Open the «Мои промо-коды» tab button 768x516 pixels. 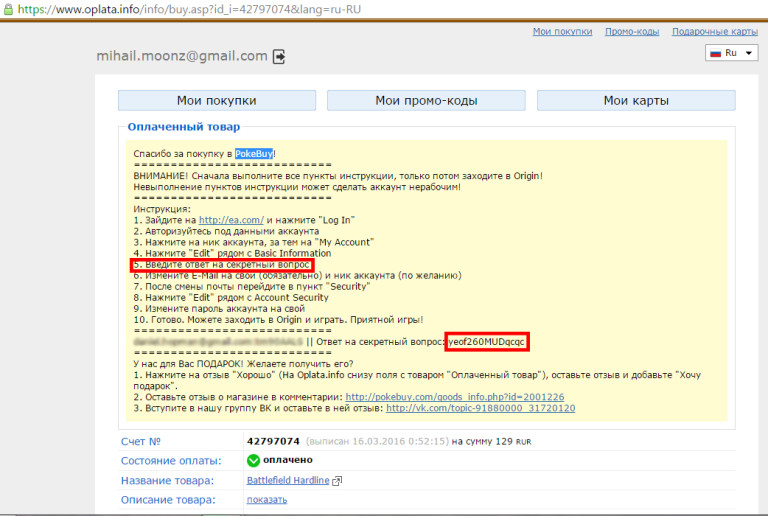coord(426,100)
